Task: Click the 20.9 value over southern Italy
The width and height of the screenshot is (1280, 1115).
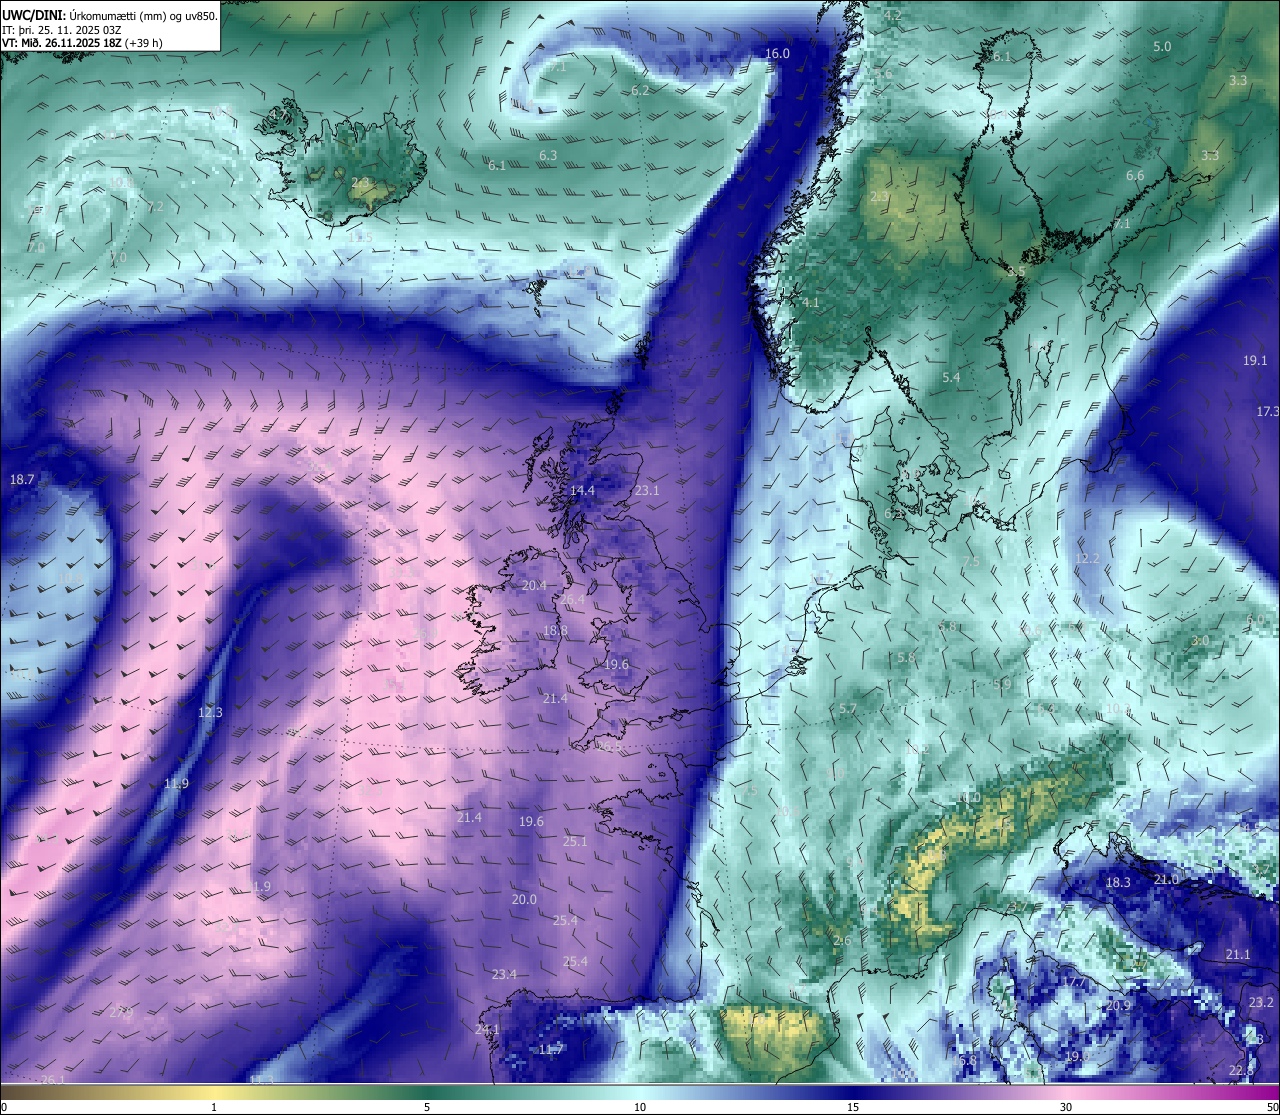Action: pyautogui.click(x=1119, y=1006)
